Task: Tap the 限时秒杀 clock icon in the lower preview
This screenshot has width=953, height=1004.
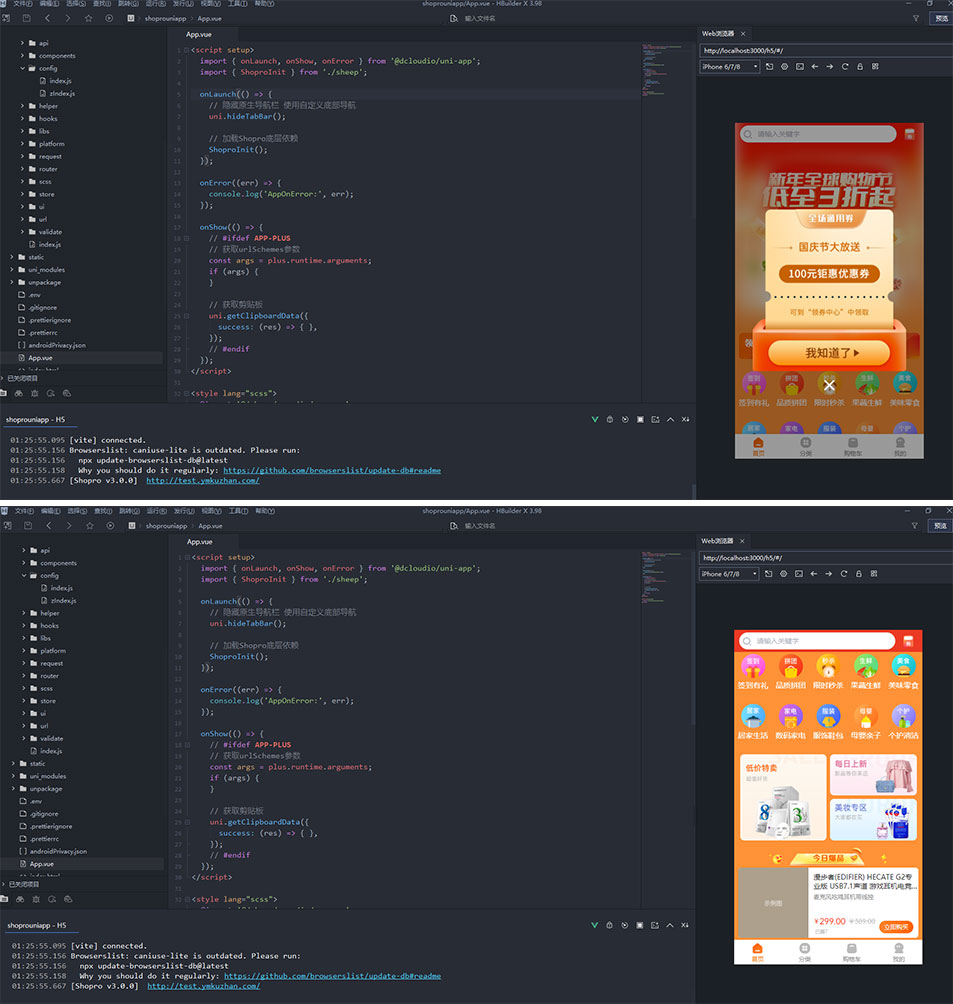Action: [828, 666]
